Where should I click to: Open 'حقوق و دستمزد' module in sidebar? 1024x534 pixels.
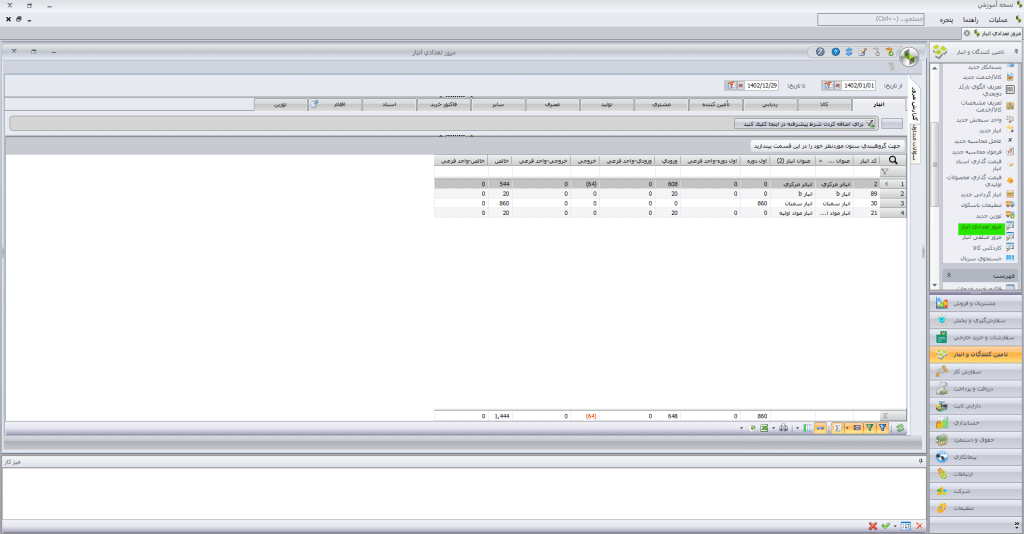point(976,440)
